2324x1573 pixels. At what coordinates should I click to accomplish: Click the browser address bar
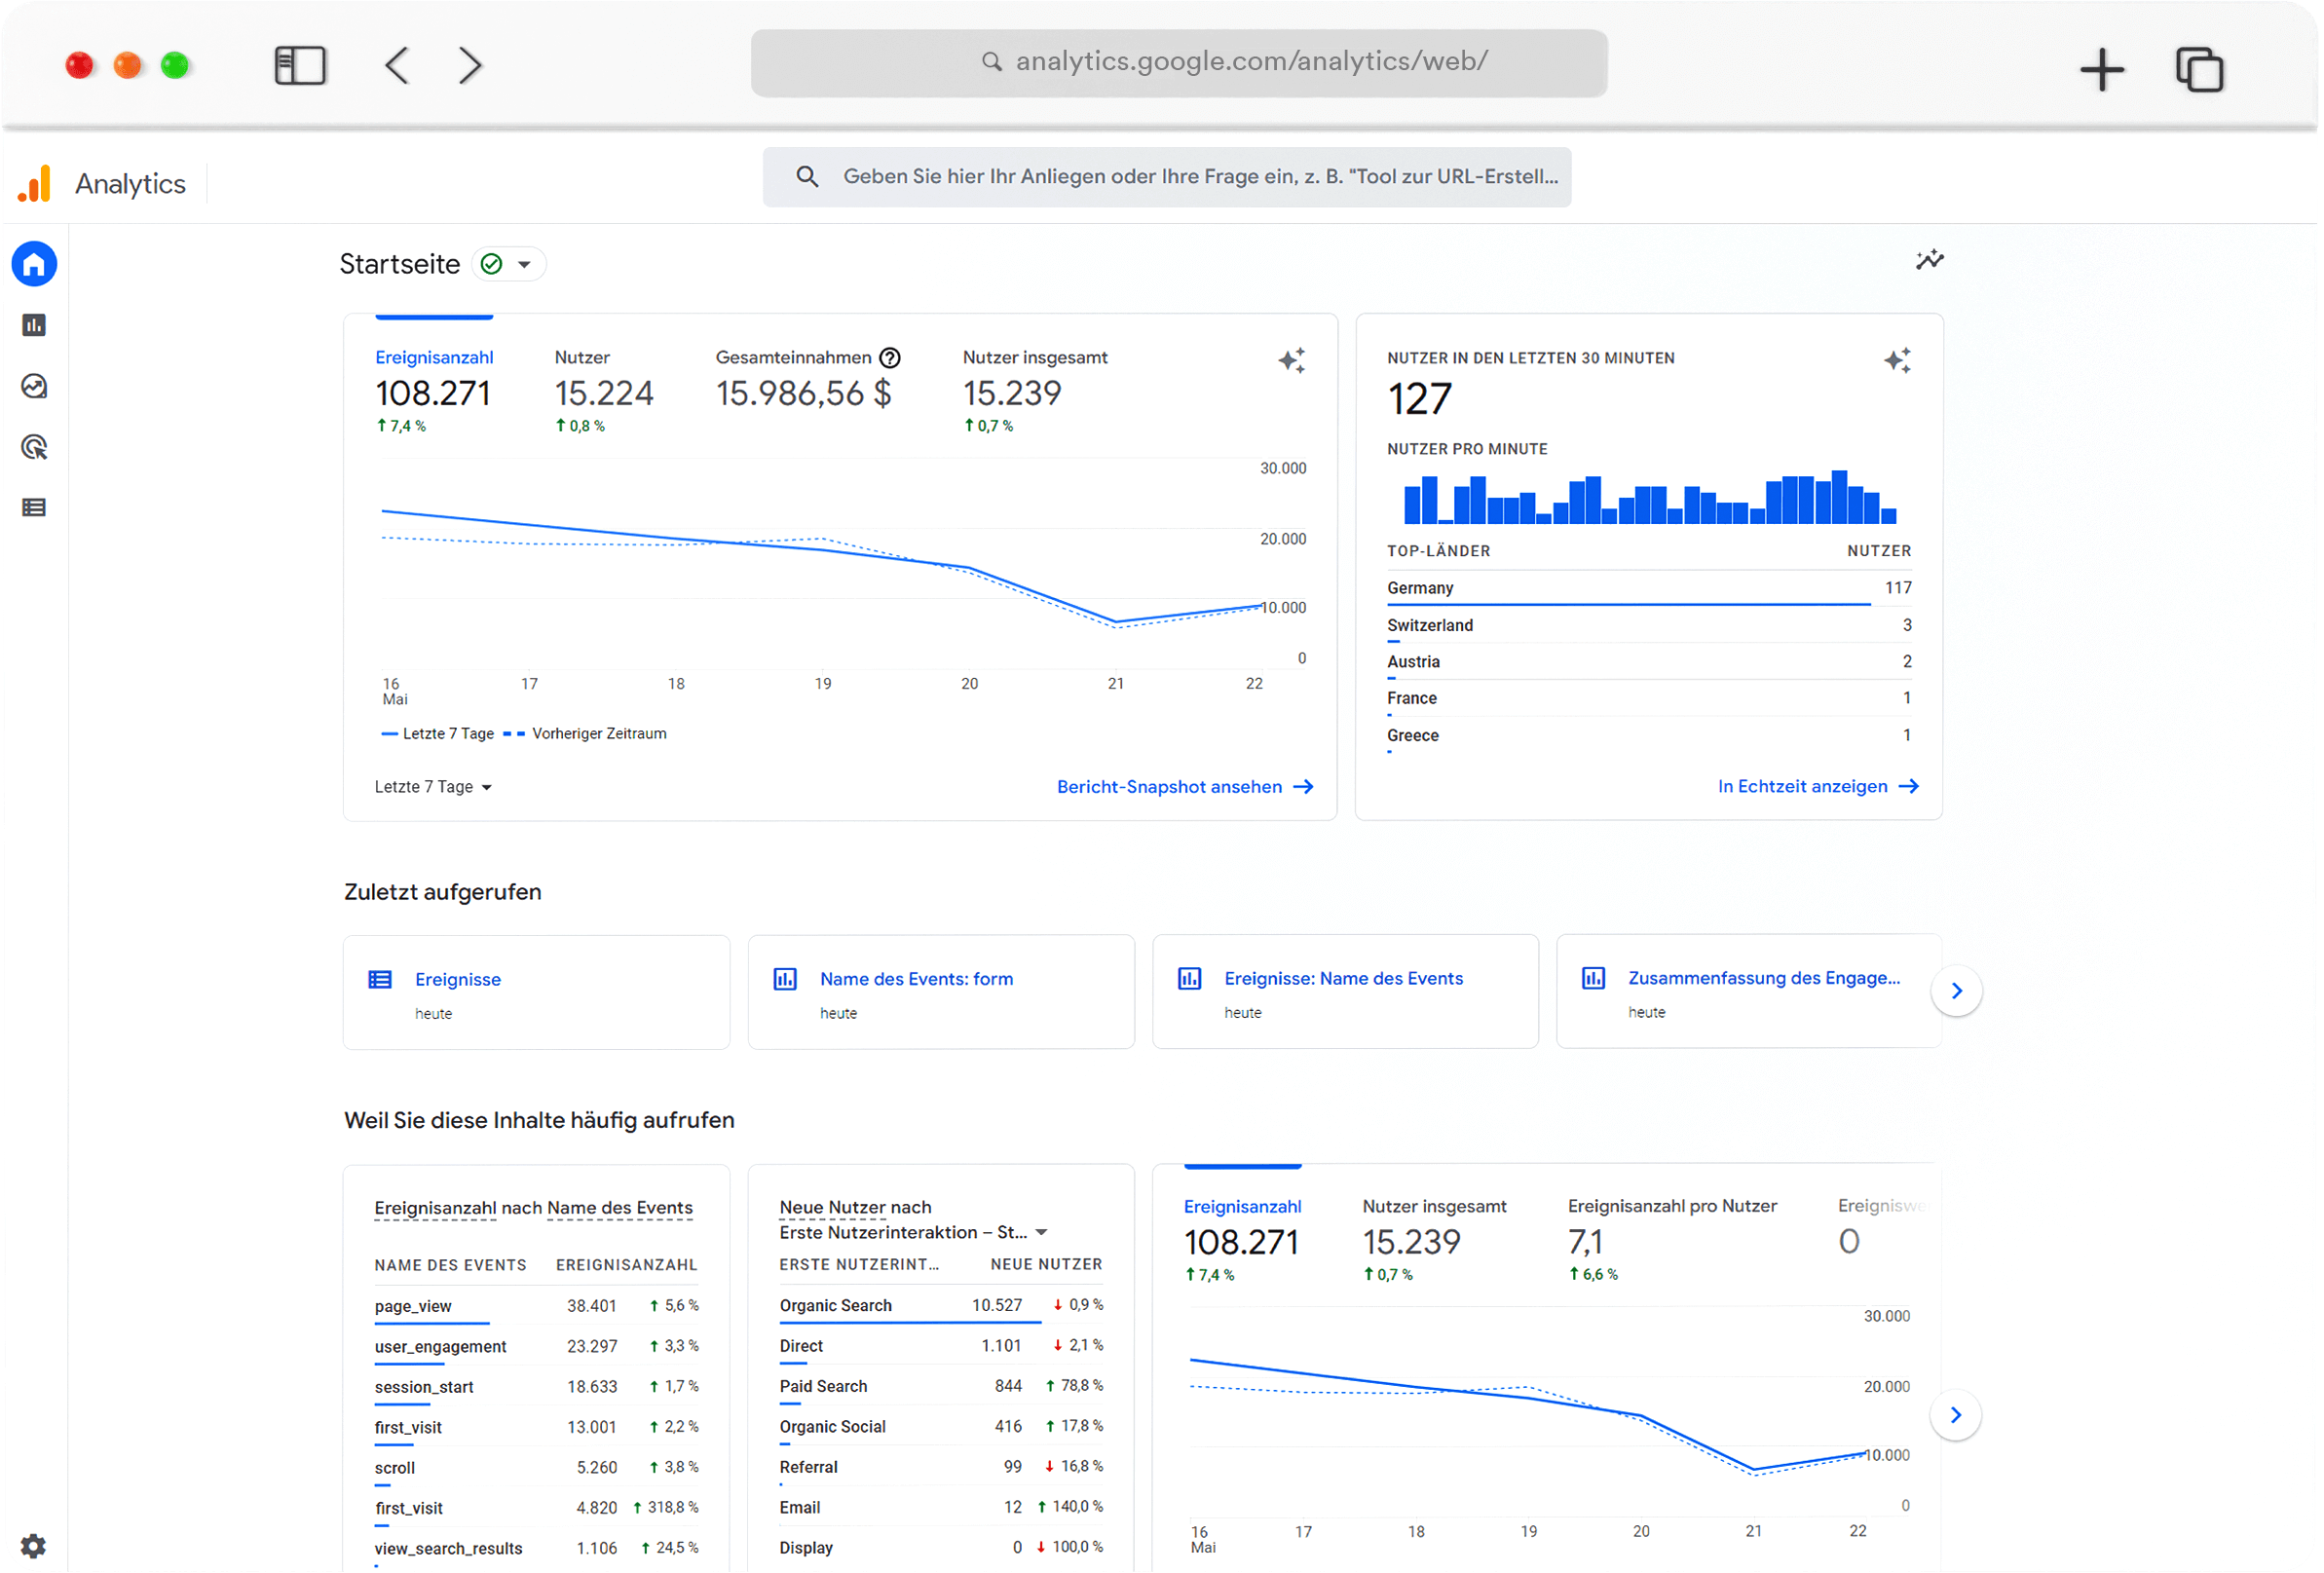(1179, 63)
